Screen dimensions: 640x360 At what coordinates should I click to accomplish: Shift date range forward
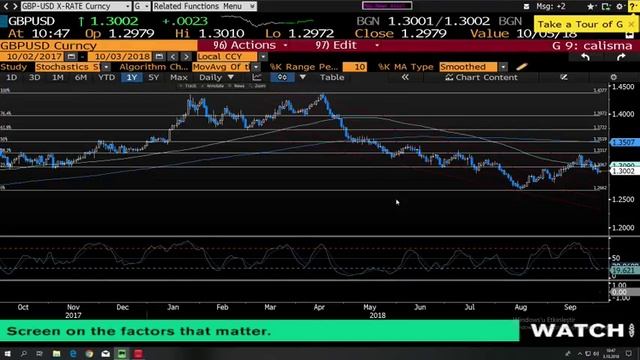(x=186, y=56)
